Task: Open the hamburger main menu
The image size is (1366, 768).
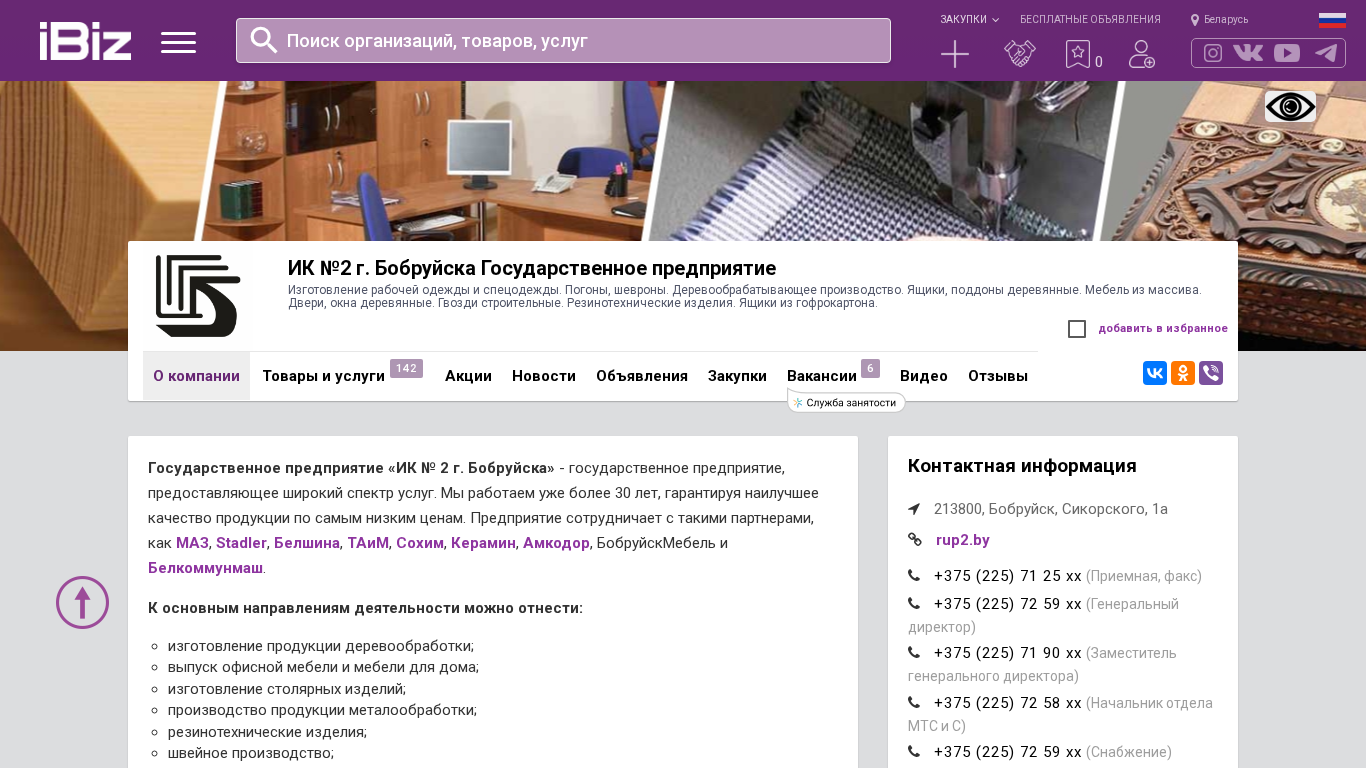Action: (x=178, y=42)
